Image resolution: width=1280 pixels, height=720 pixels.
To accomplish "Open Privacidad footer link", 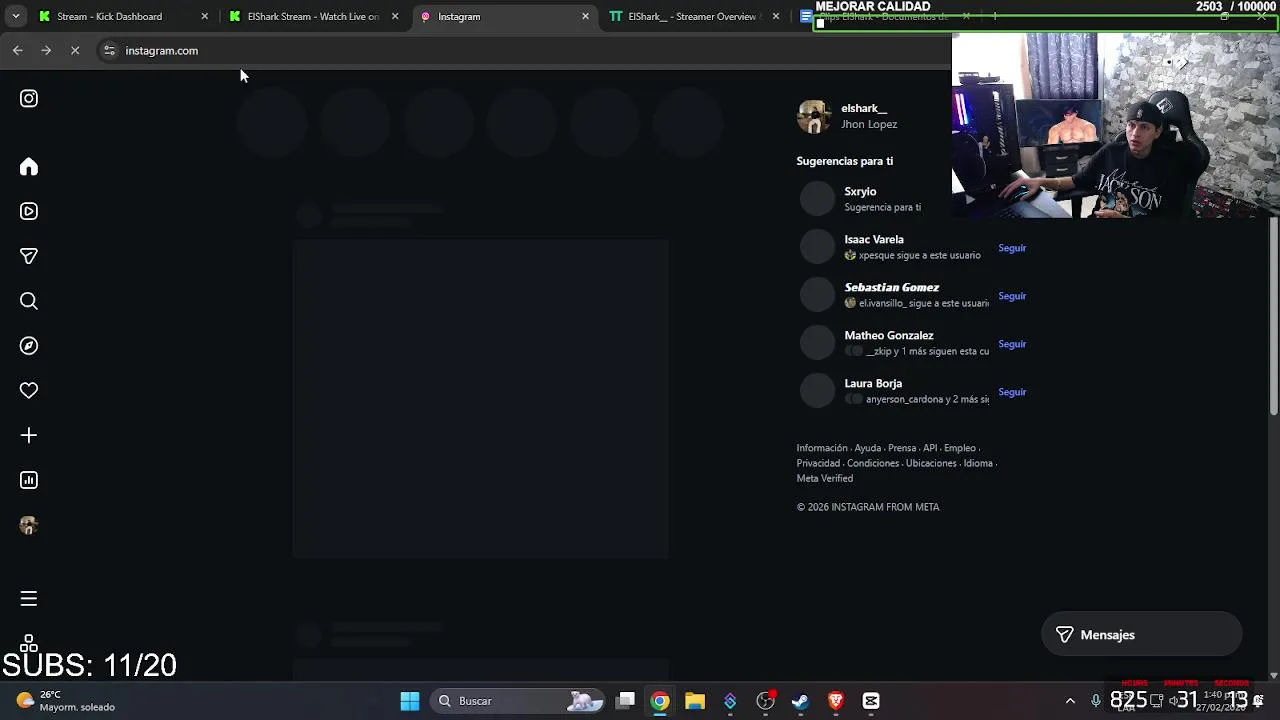I will coord(818,463).
